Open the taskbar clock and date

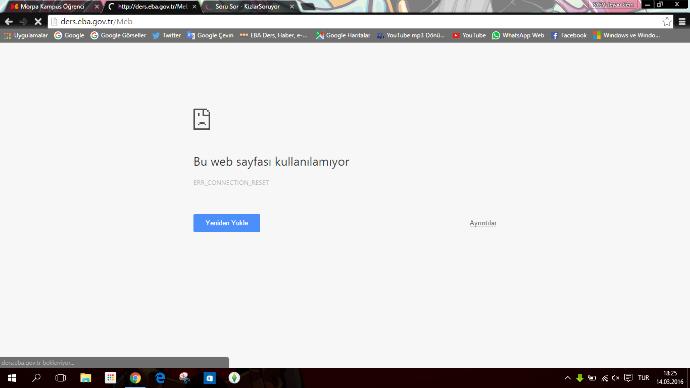670,378
